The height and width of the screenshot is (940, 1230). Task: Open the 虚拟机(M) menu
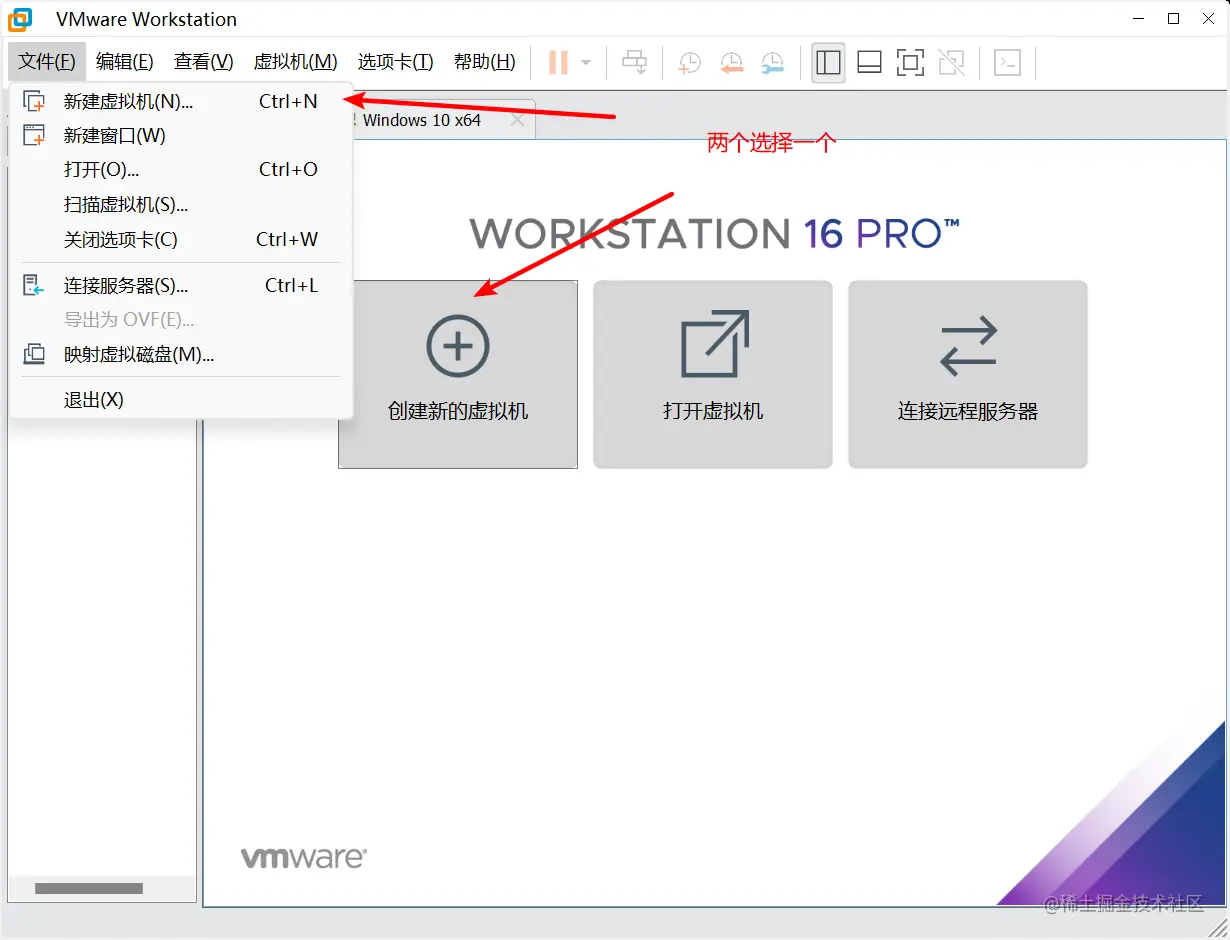[x=296, y=62]
